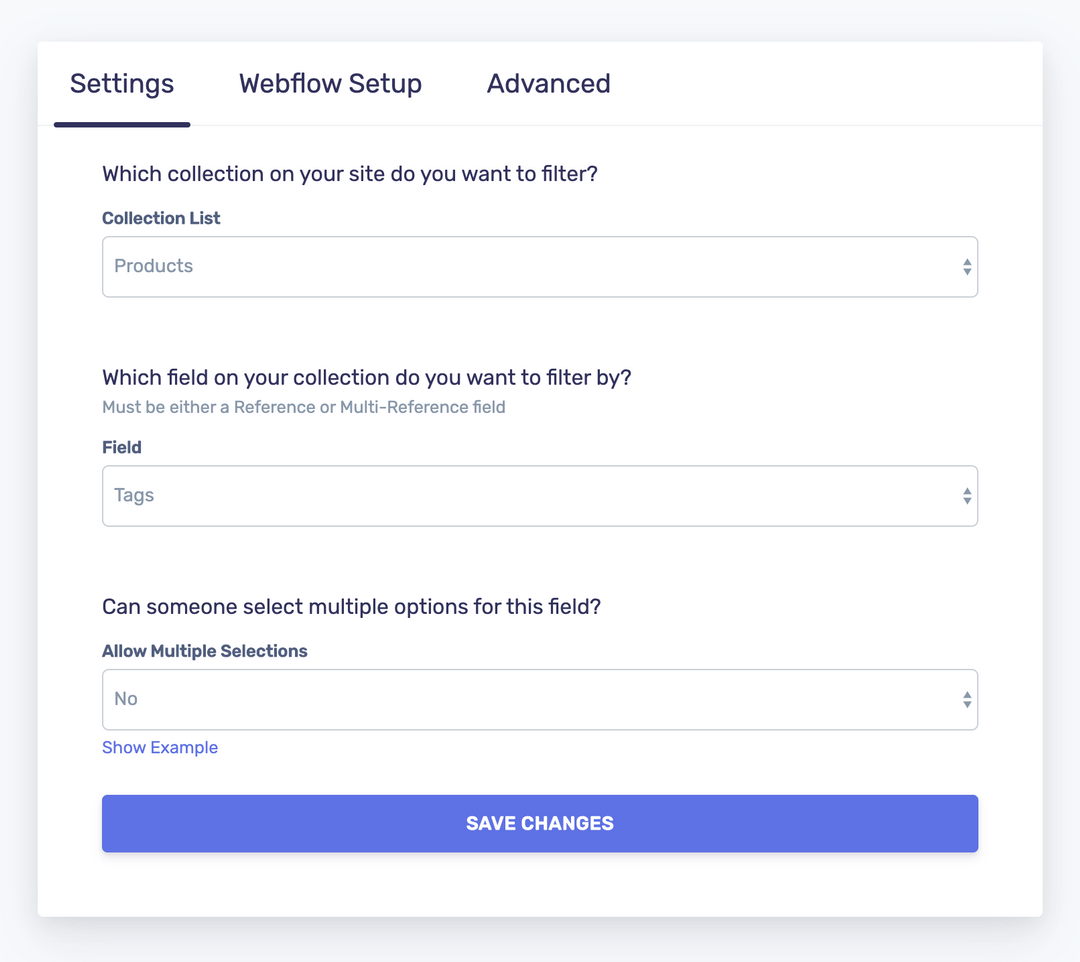Click the Field dropdown's up-down arrows

click(967, 495)
